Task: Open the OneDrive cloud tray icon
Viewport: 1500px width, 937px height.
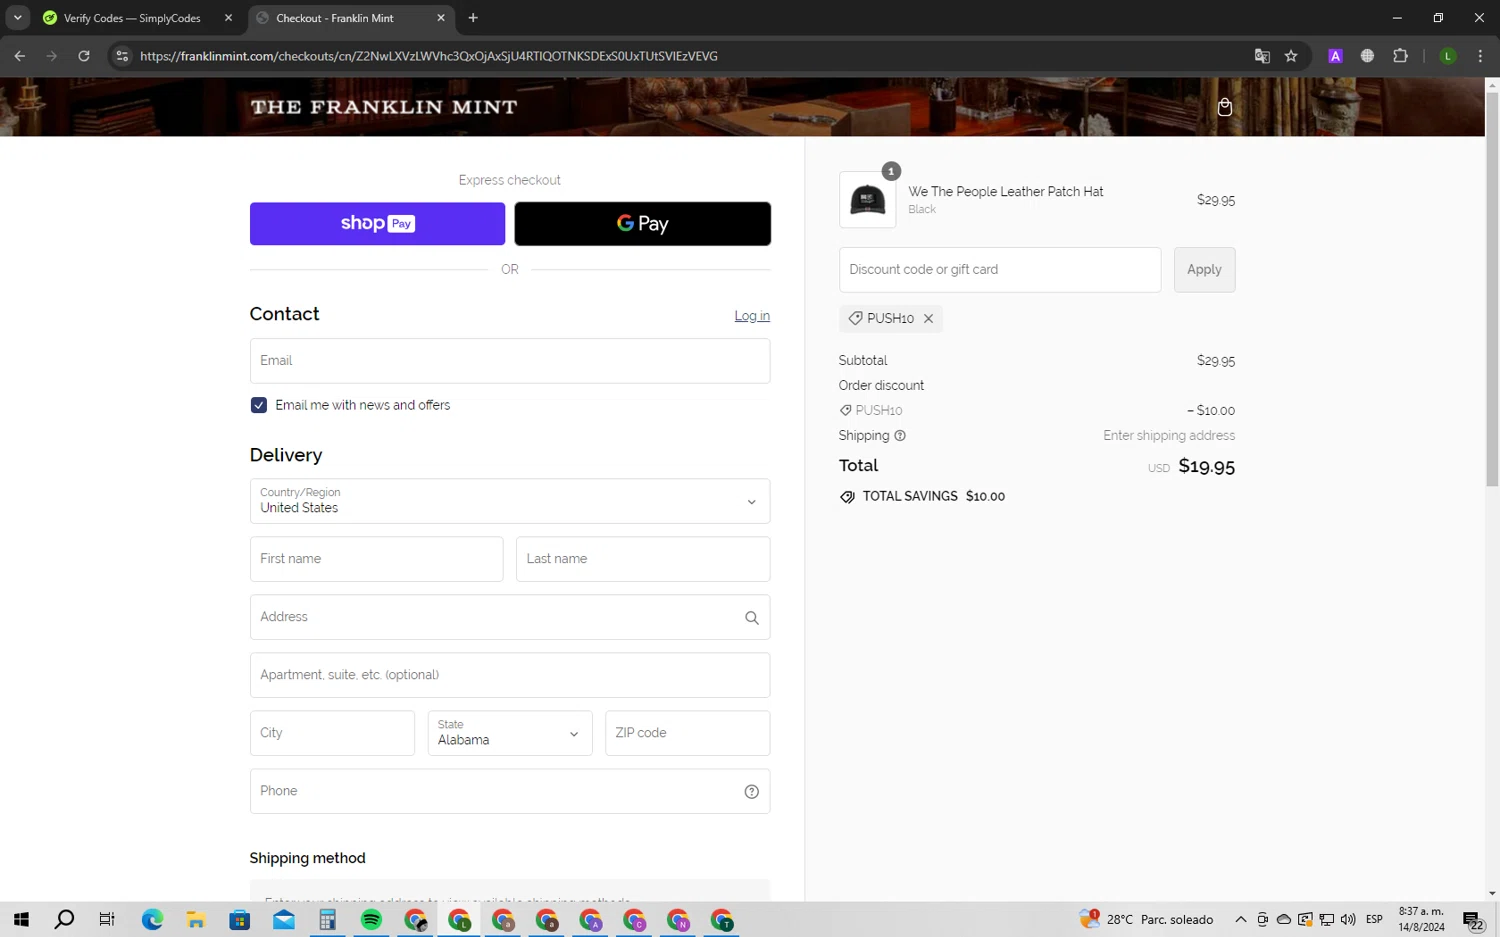Action: [x=1284, y=920]
